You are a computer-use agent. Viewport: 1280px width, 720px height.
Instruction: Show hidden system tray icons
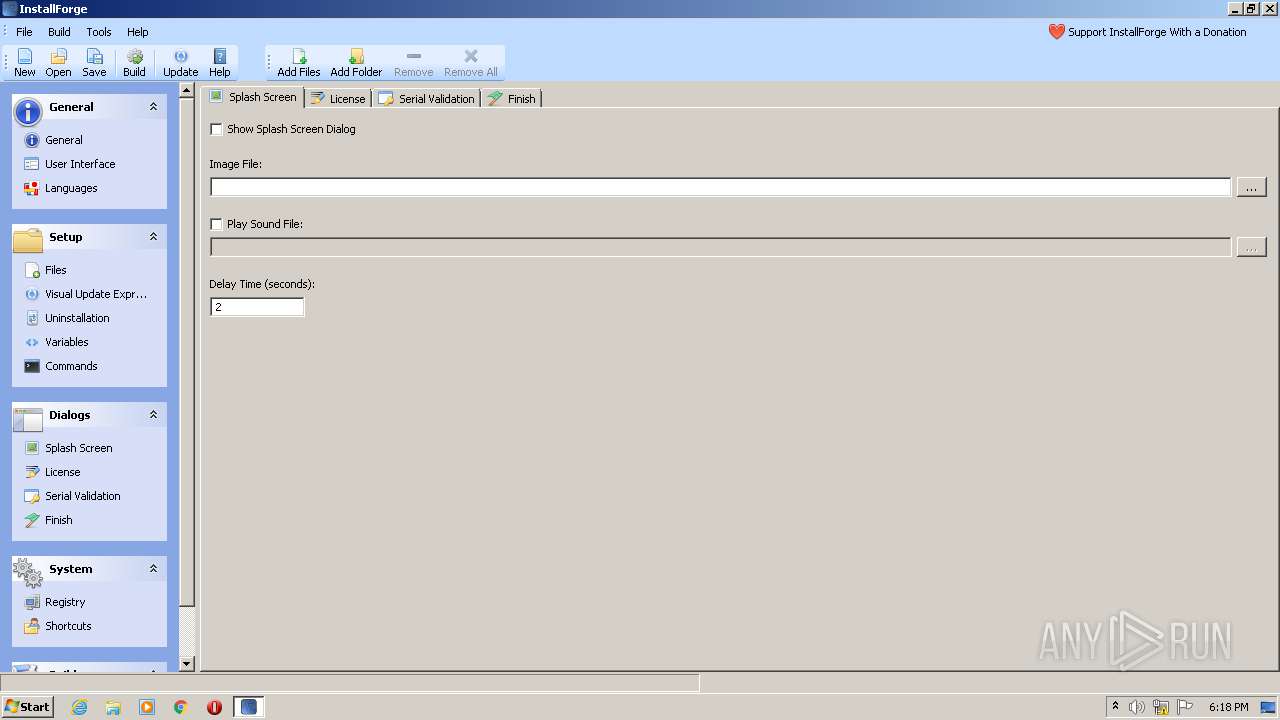click(1116, 707)
